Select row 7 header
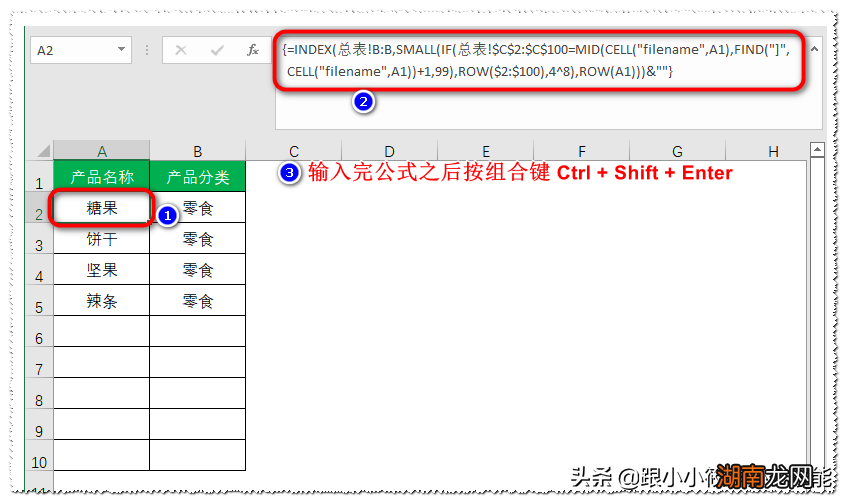The image size is (847, 503). click(x=39, y=363)
